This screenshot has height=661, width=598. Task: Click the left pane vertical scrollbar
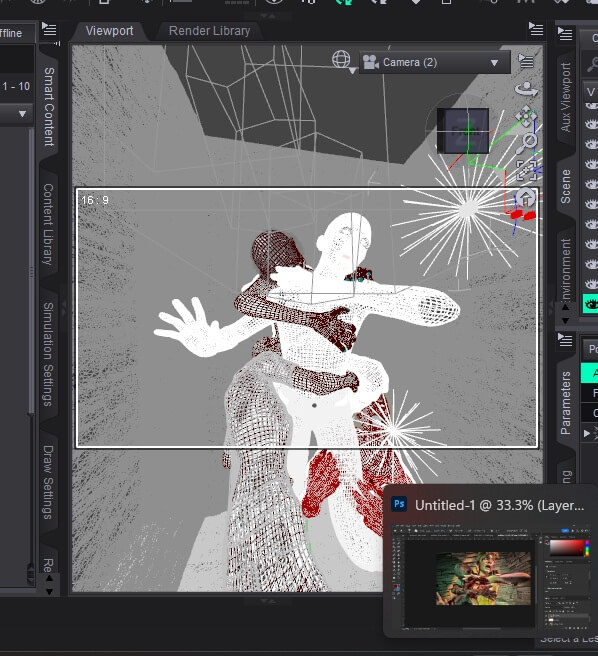pyautogui.click(x=31, y=270)
